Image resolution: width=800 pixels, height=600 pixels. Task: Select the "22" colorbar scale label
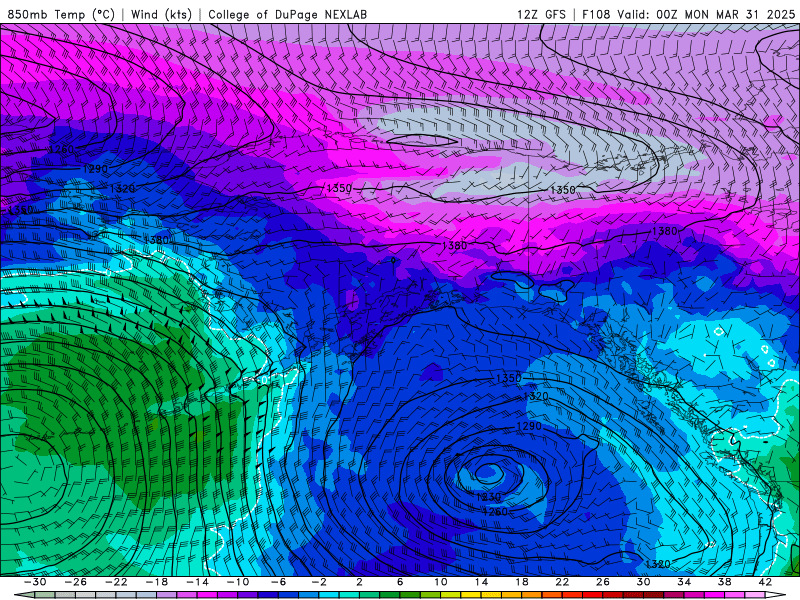pos(562,582)
